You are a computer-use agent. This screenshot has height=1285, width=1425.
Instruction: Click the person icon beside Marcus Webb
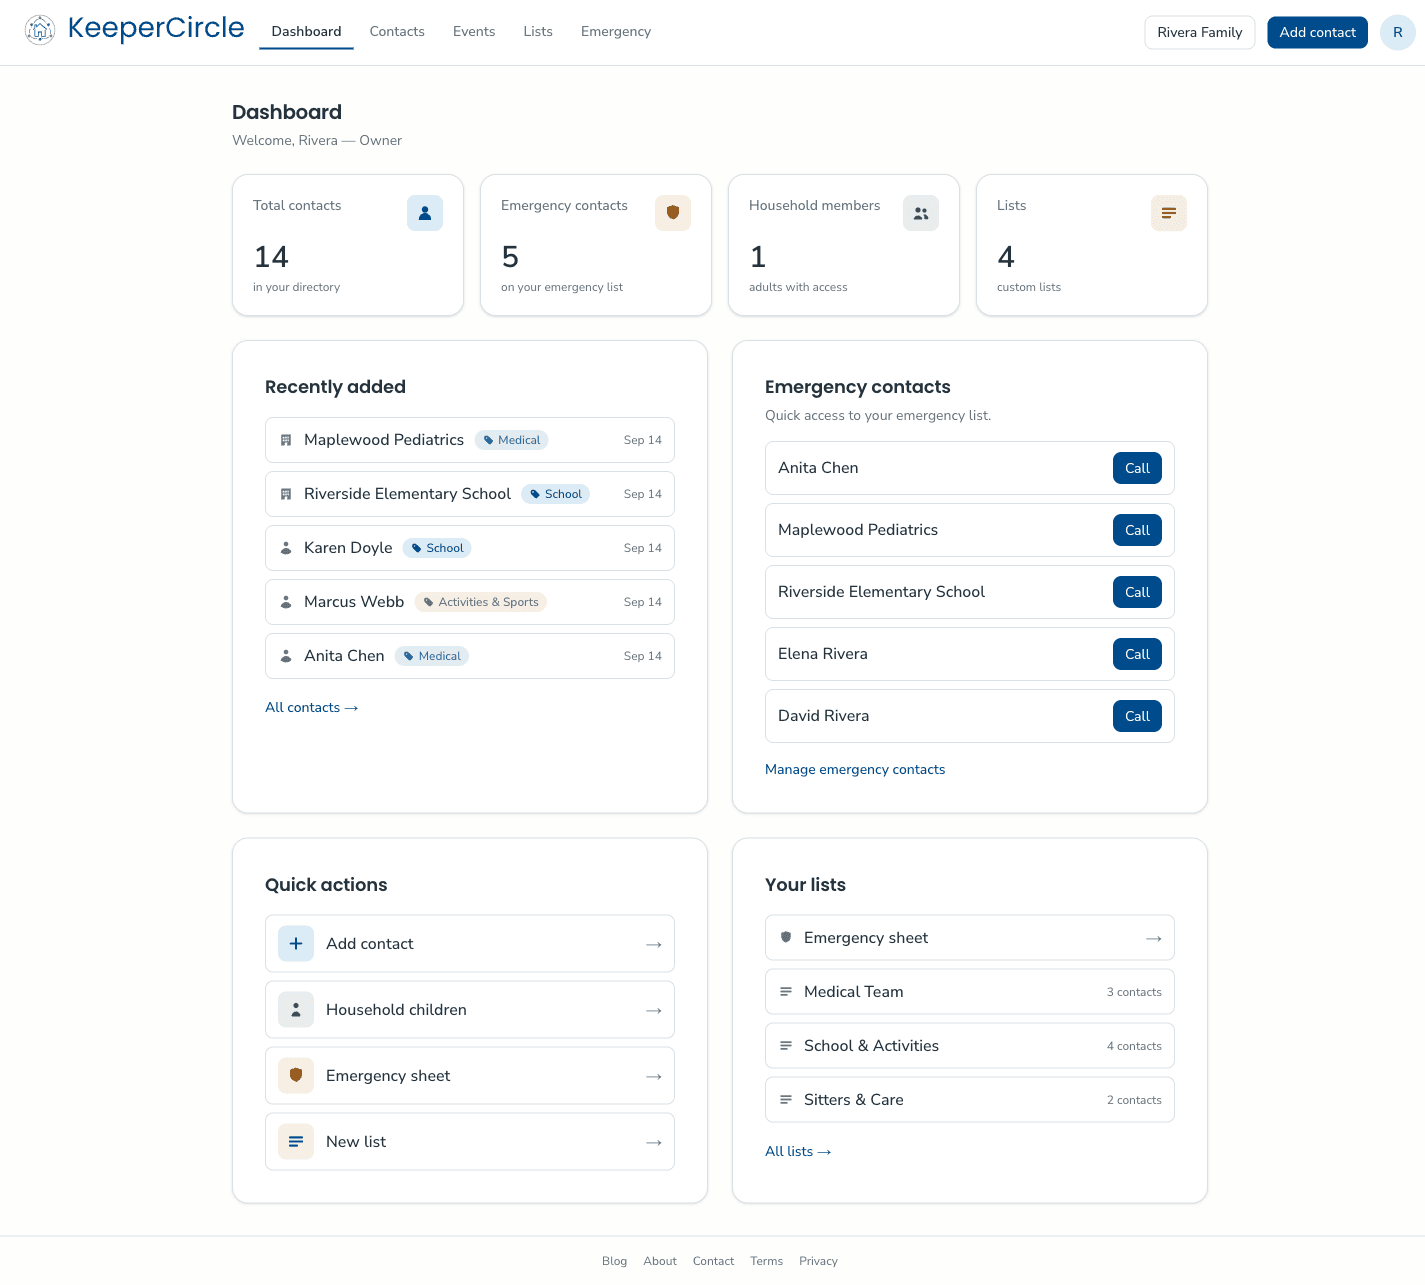tap(286, 602)
